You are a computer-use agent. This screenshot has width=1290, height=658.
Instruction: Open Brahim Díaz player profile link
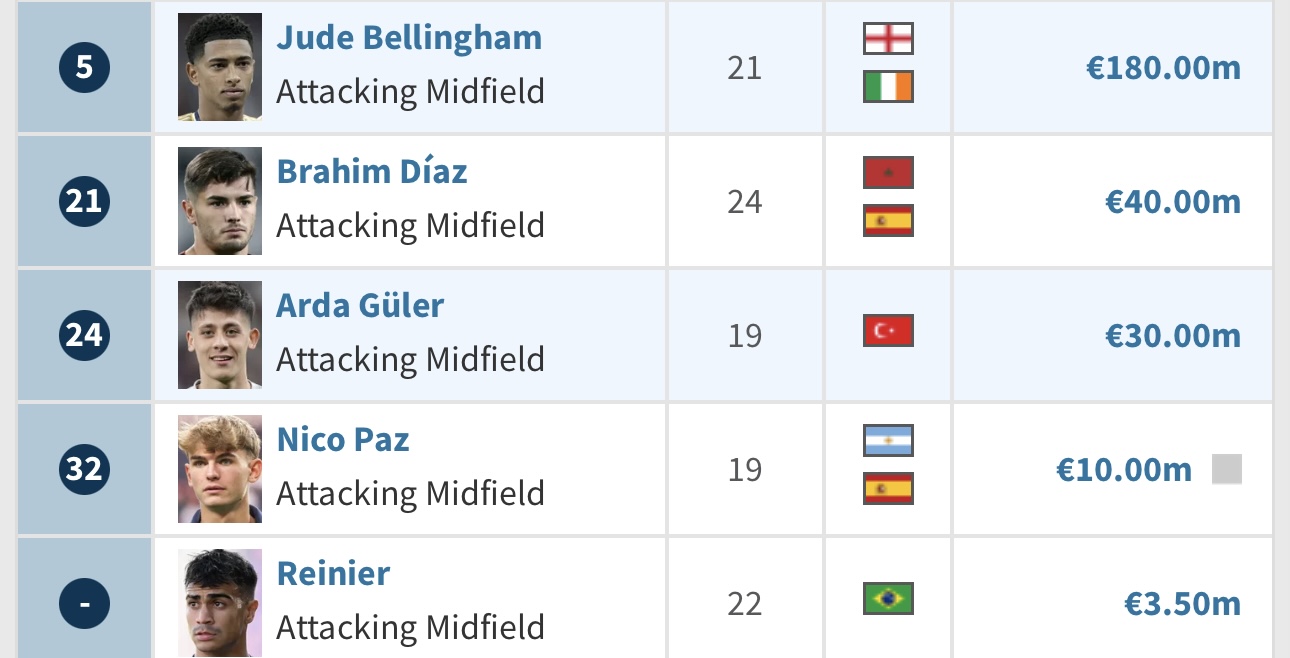click(x=372, y=172)
